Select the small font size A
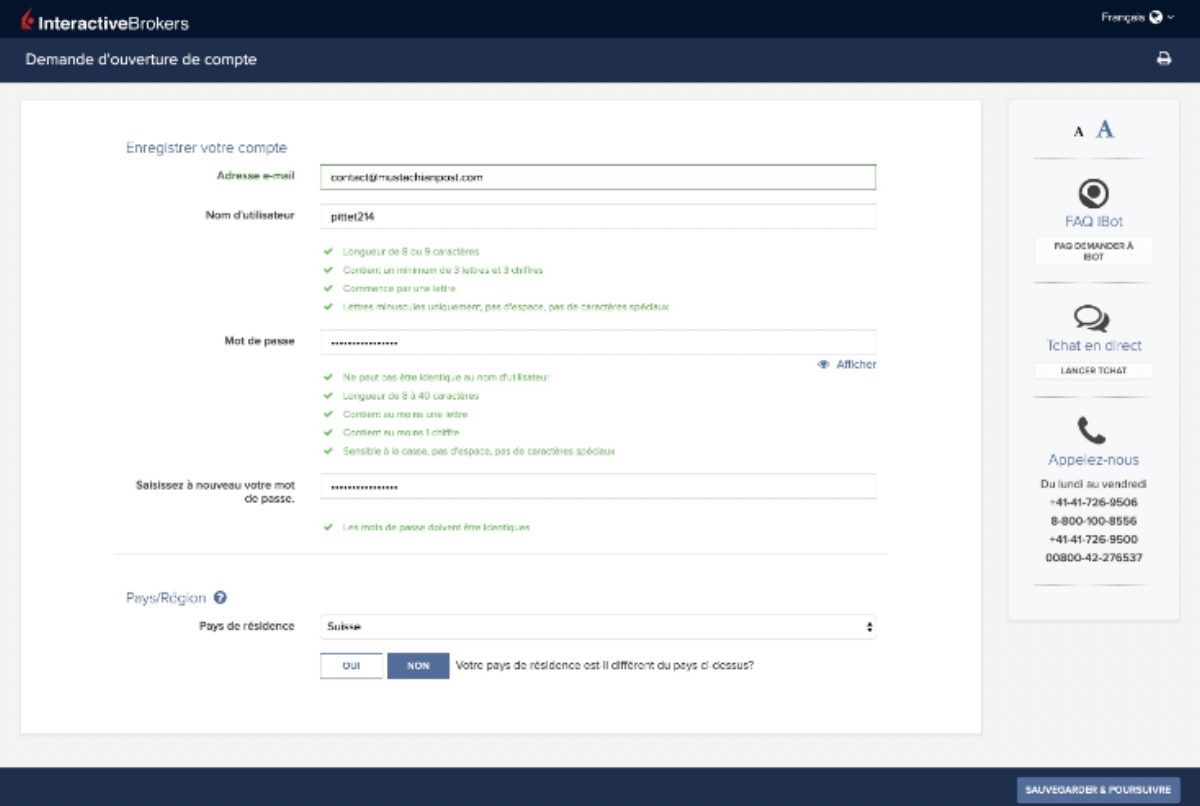The image size is (1200, 806). [1079, 131]
